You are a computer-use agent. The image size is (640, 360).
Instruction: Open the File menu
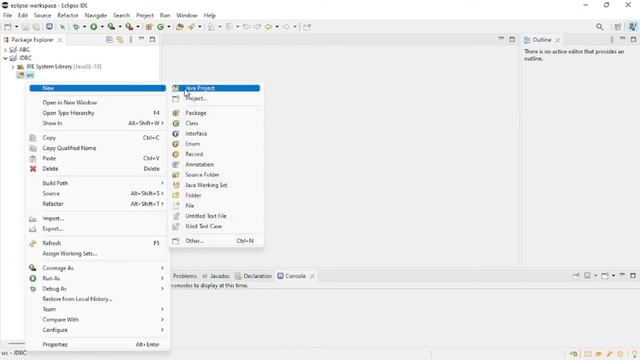pos(7,16)
